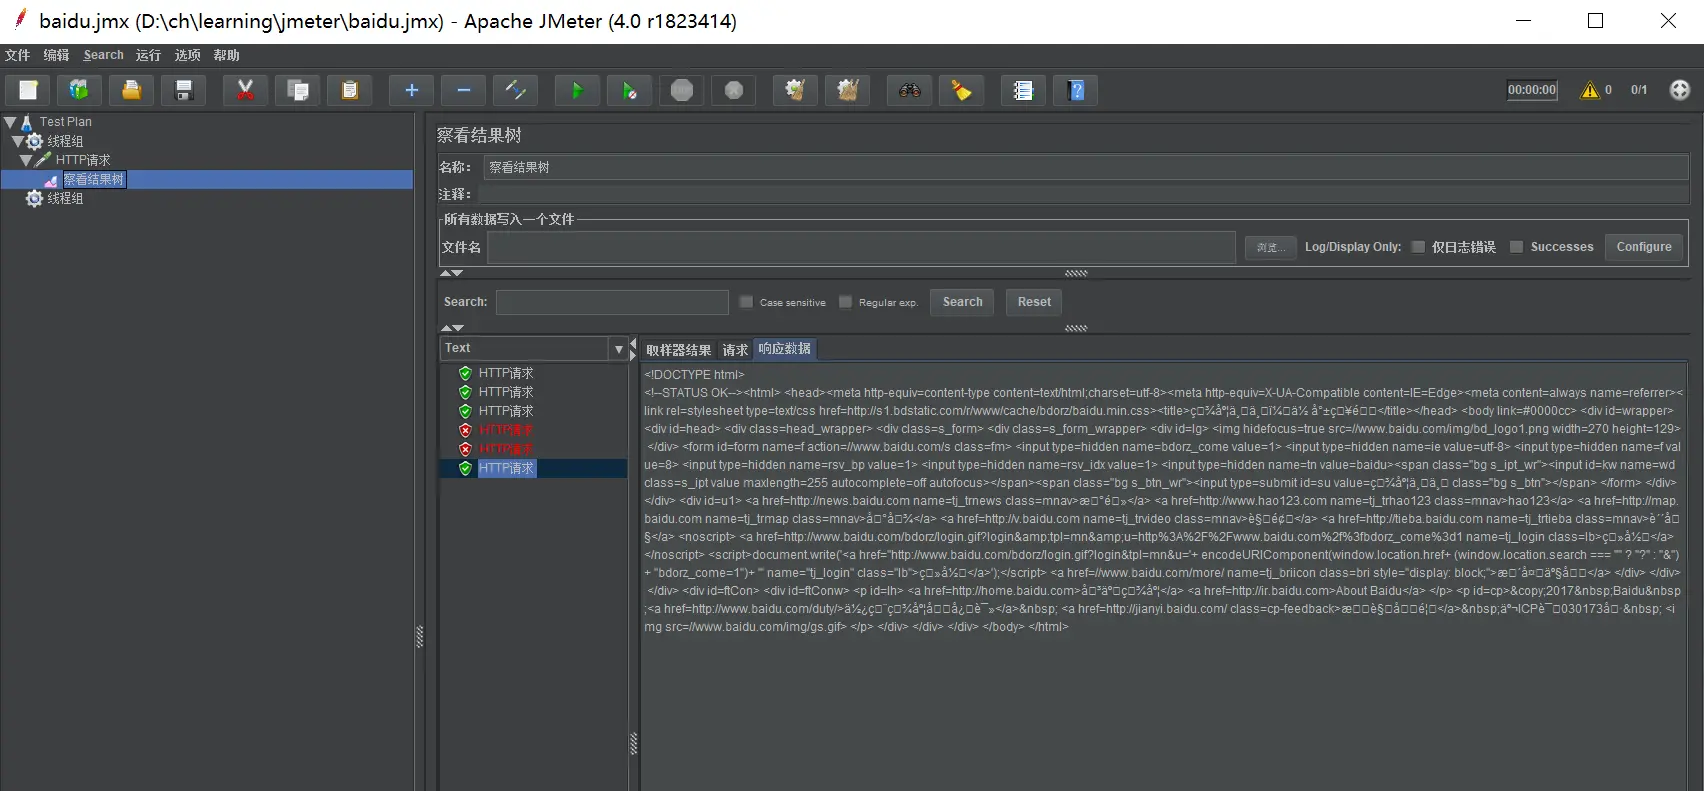Select the 响应数据 tab
Image resolution: width=1704 pixels, height=791 pixels.
(x=785, y=349)
